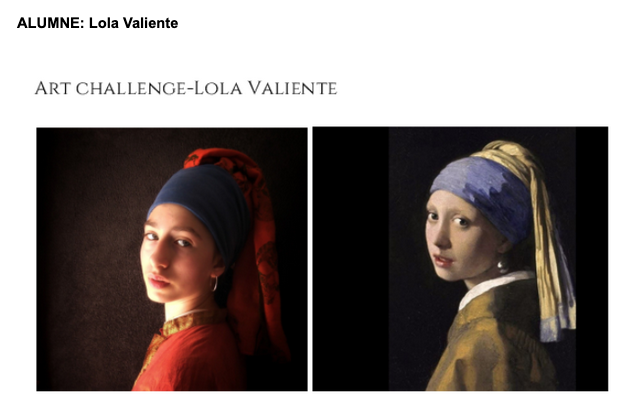Select the painting image on the right
The width and height of the screenshot is (634, 414).
[460, 259]
